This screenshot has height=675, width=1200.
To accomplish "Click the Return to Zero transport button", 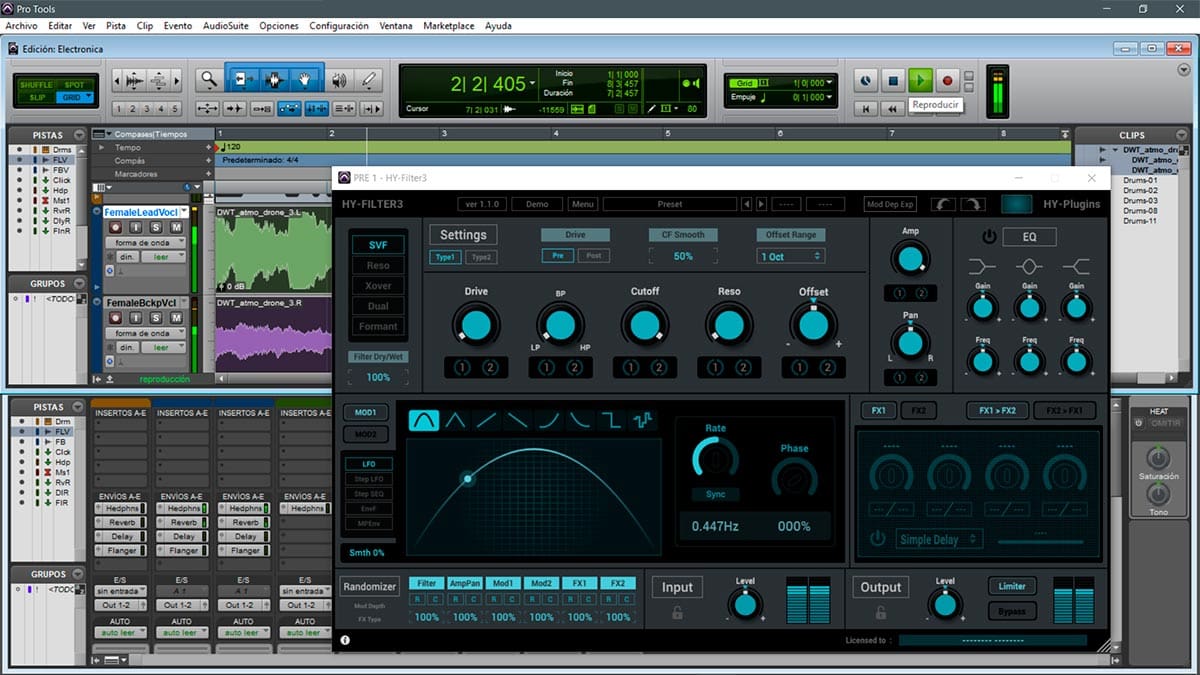I will click(x=867, y=108).
